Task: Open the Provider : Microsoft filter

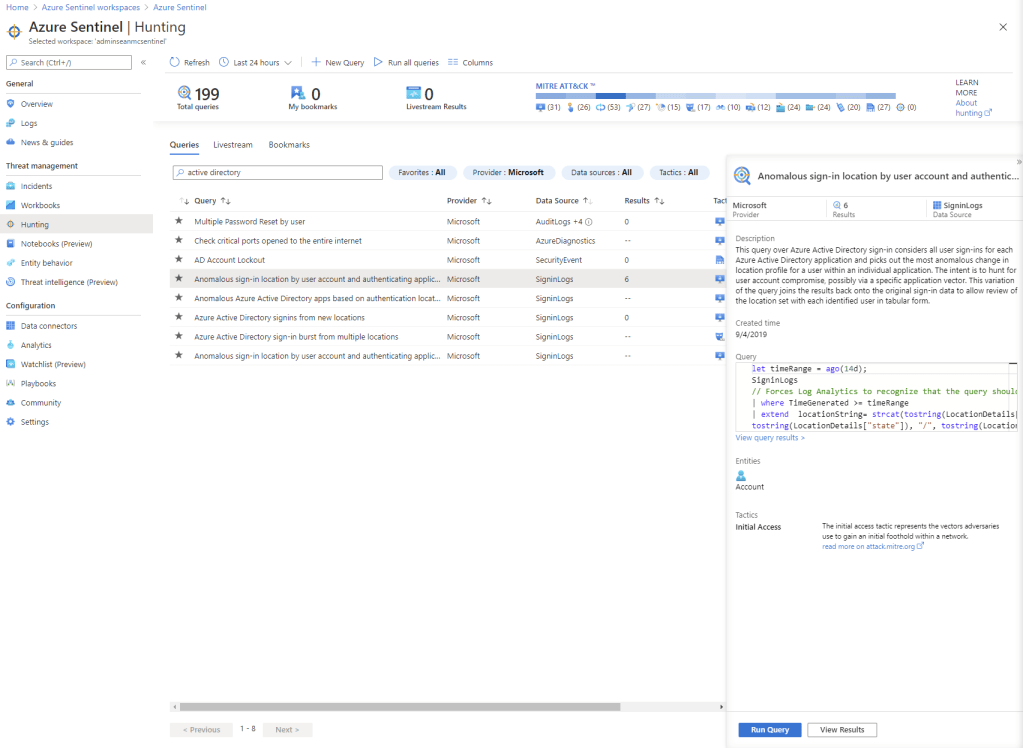Action: [508, 172]
